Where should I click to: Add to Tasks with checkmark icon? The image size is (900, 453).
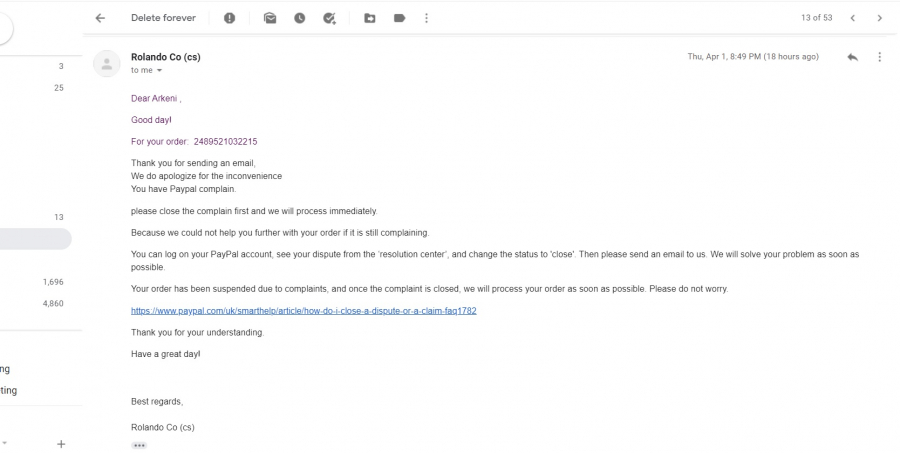point(329,18)
